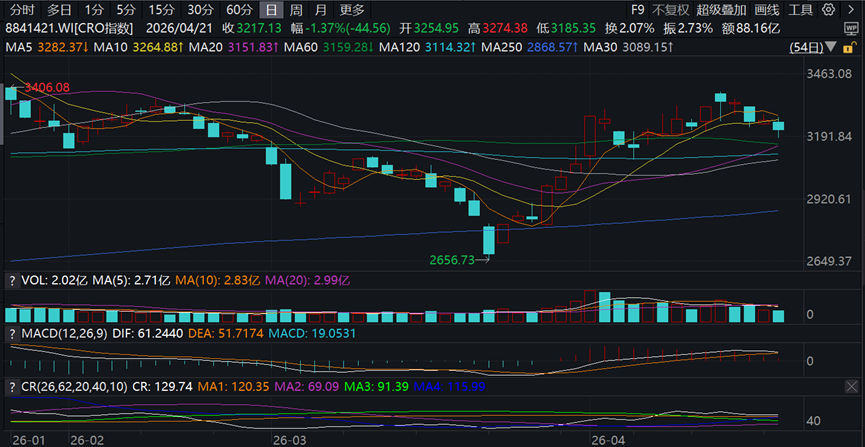This screenshot has width=865, height=447.
Task: Click the MACD(12,26,9) parameters label
Action: pos(65,333)
